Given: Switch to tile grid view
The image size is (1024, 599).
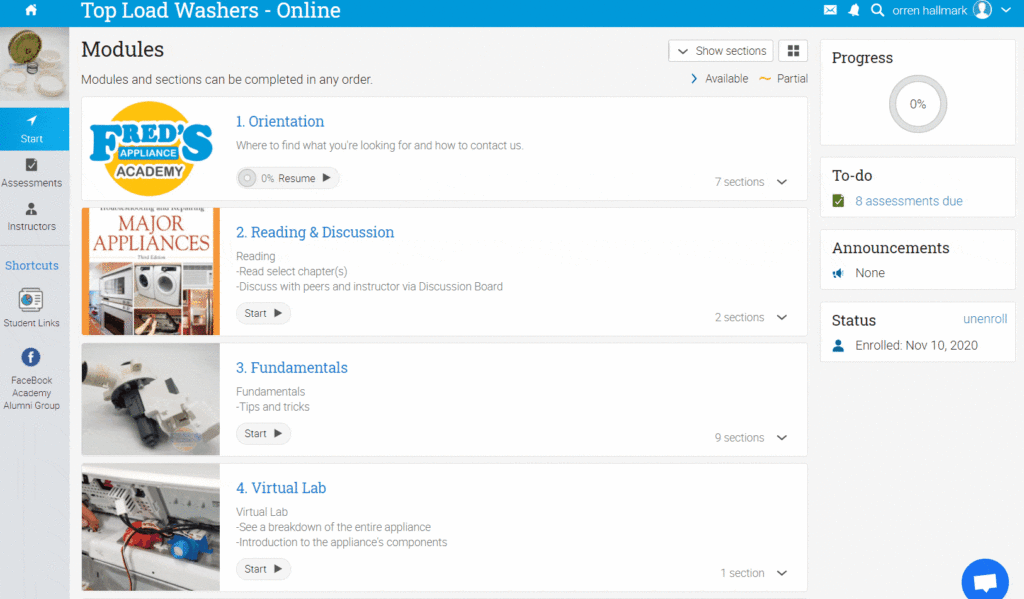Looking at the screenshot, I should coord(793,51).
